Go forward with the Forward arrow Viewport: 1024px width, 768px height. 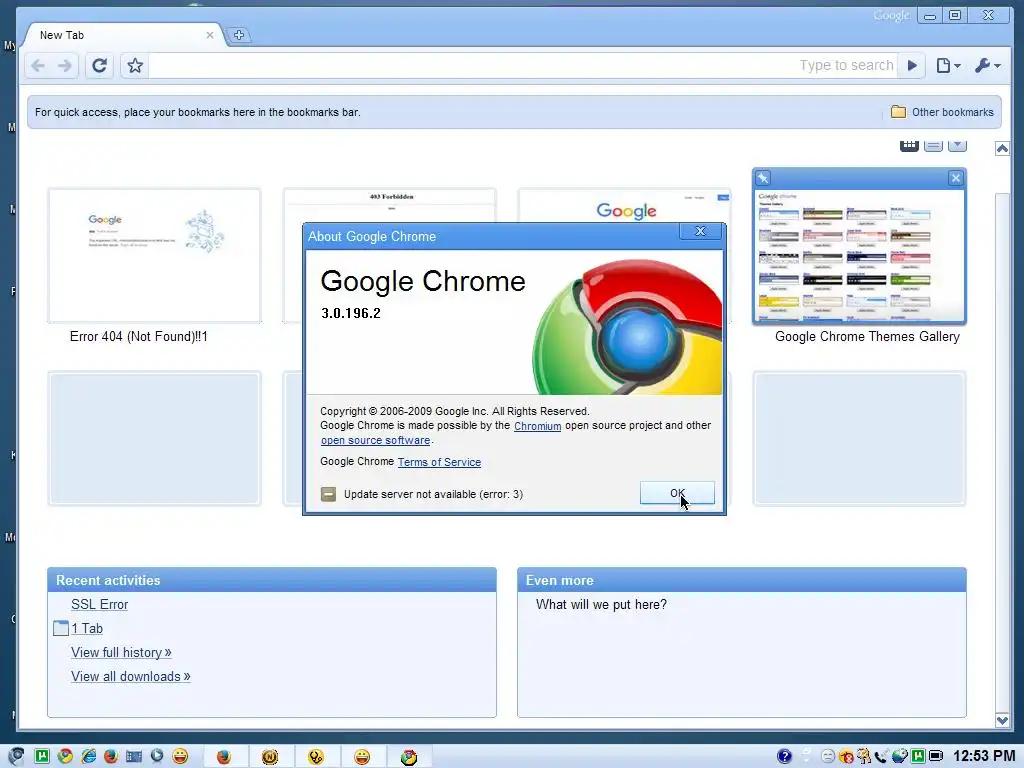tap(65, 65)
